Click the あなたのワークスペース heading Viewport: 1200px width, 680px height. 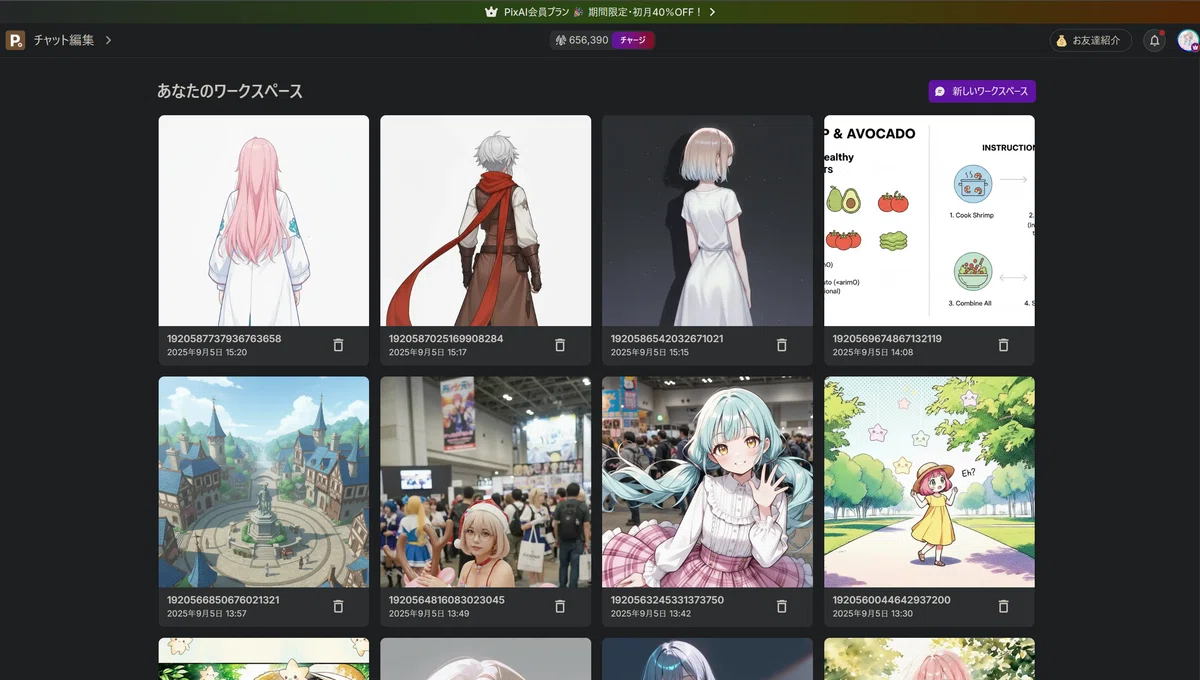click(230, 91)
